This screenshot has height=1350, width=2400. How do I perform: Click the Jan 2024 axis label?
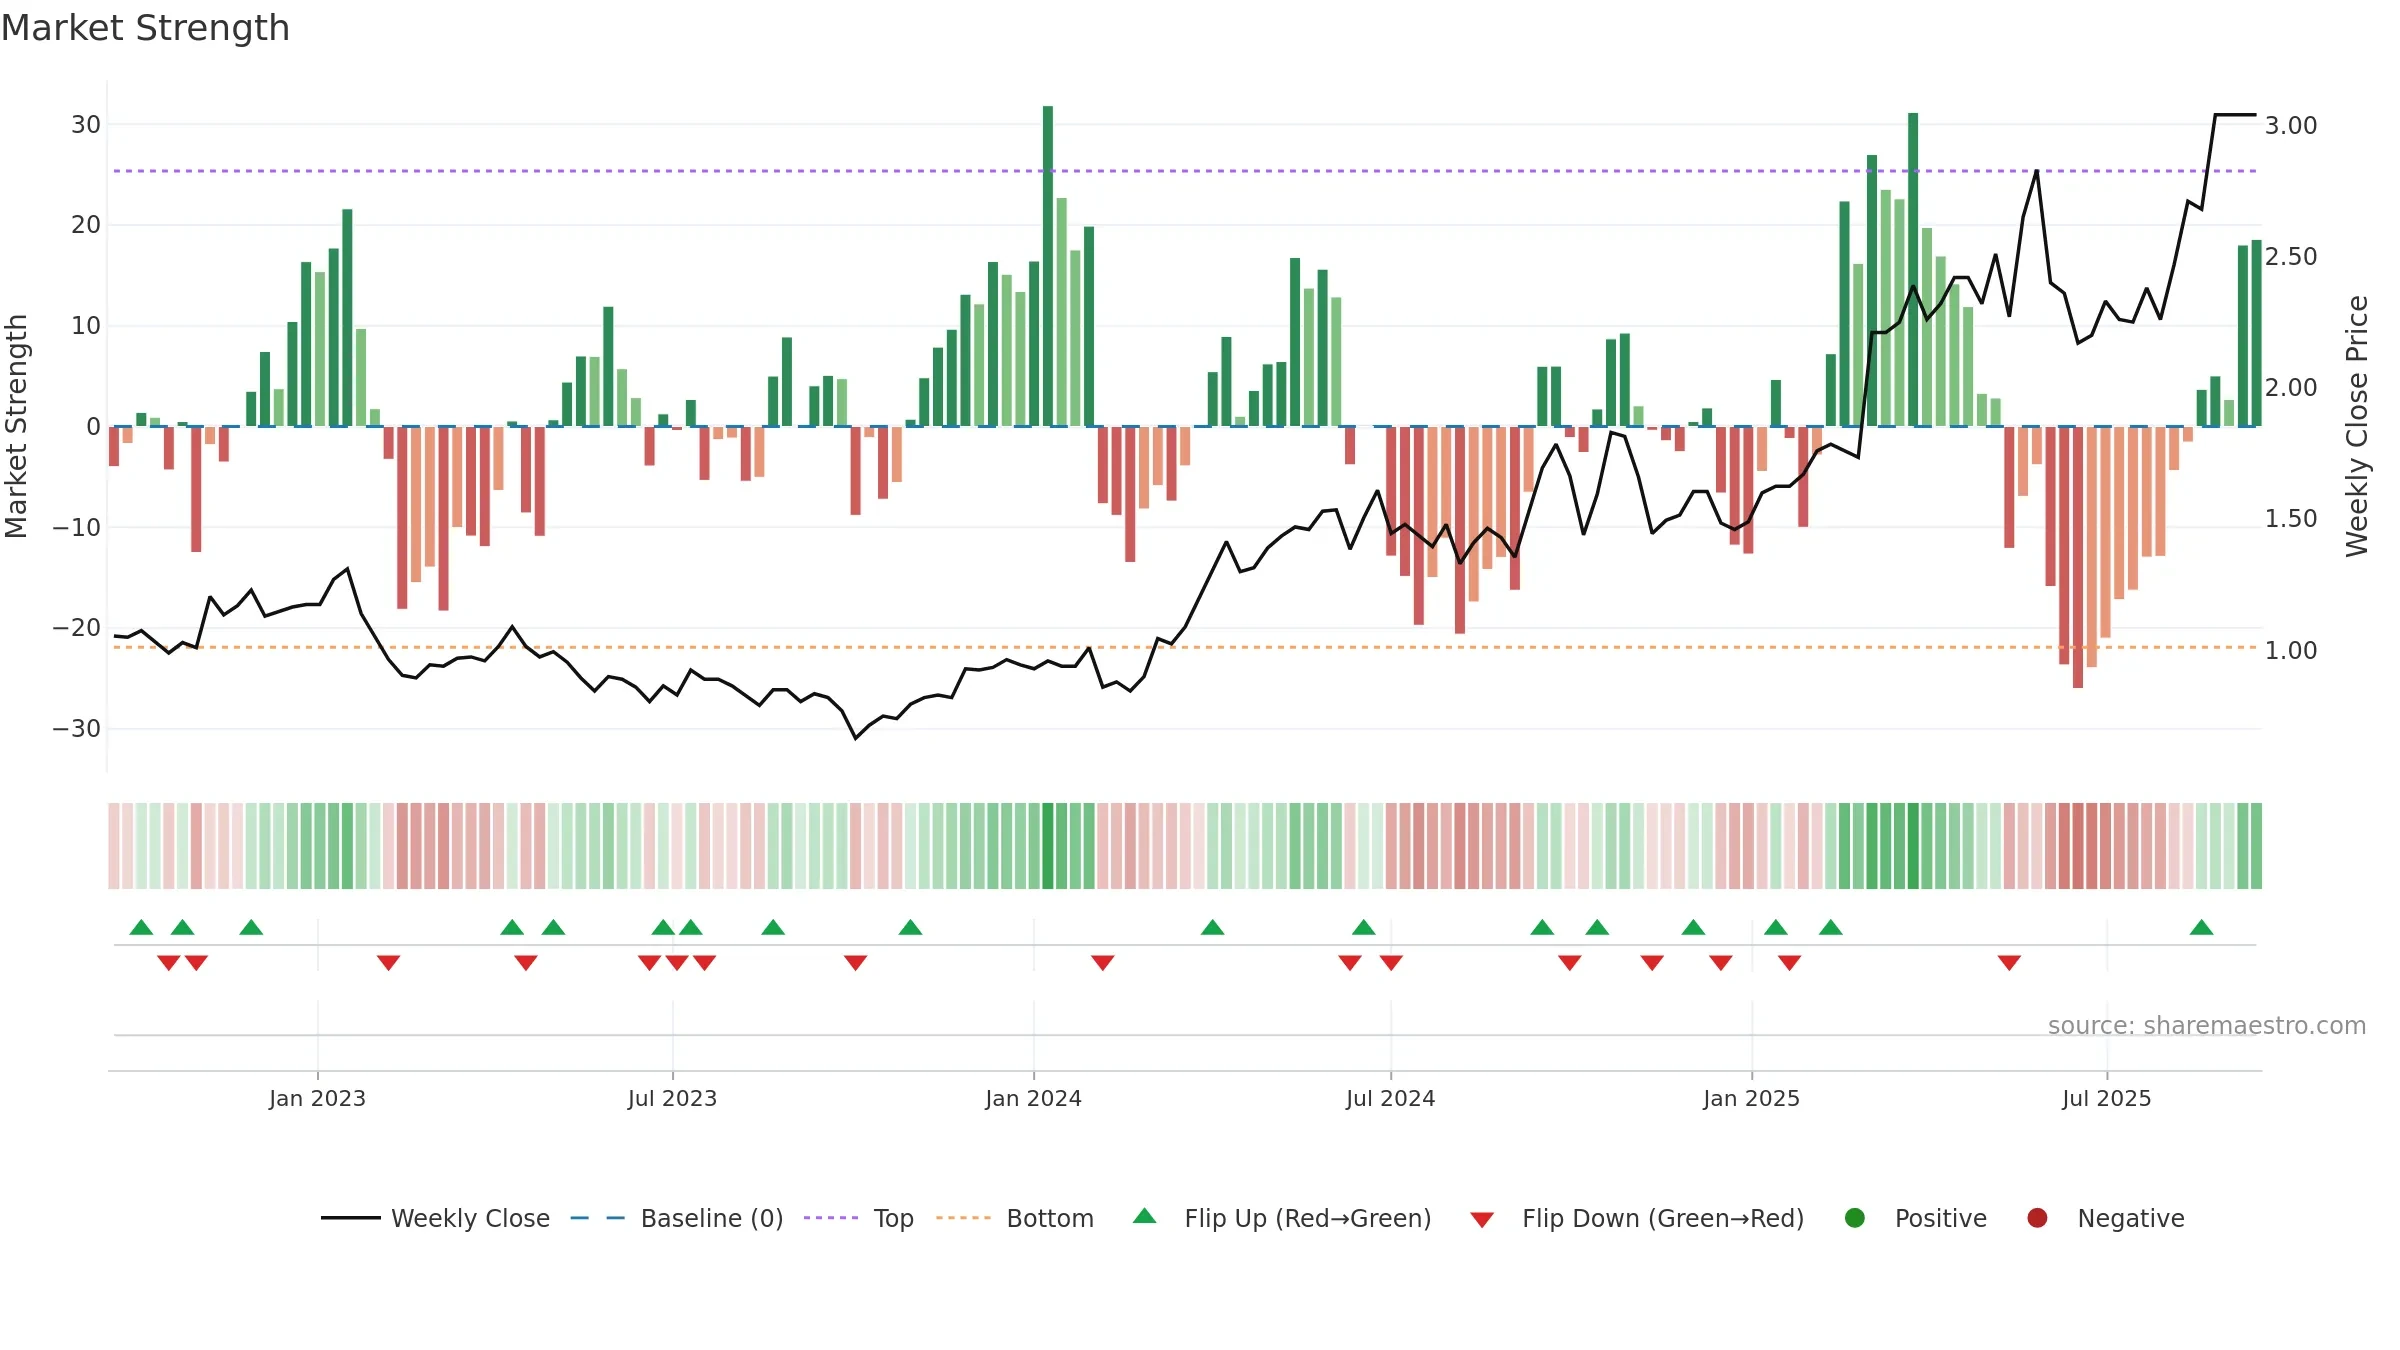pos(1033,1098)
